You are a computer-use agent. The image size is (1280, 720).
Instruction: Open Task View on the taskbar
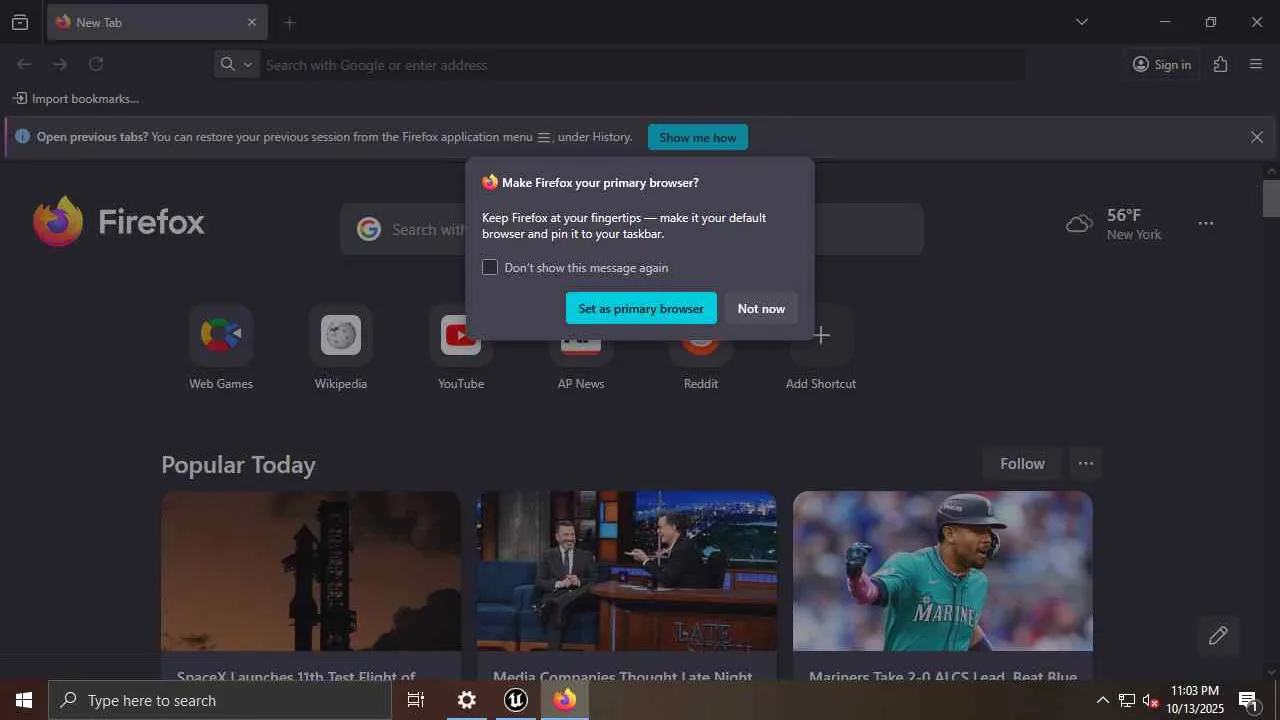tap(416, 700)
